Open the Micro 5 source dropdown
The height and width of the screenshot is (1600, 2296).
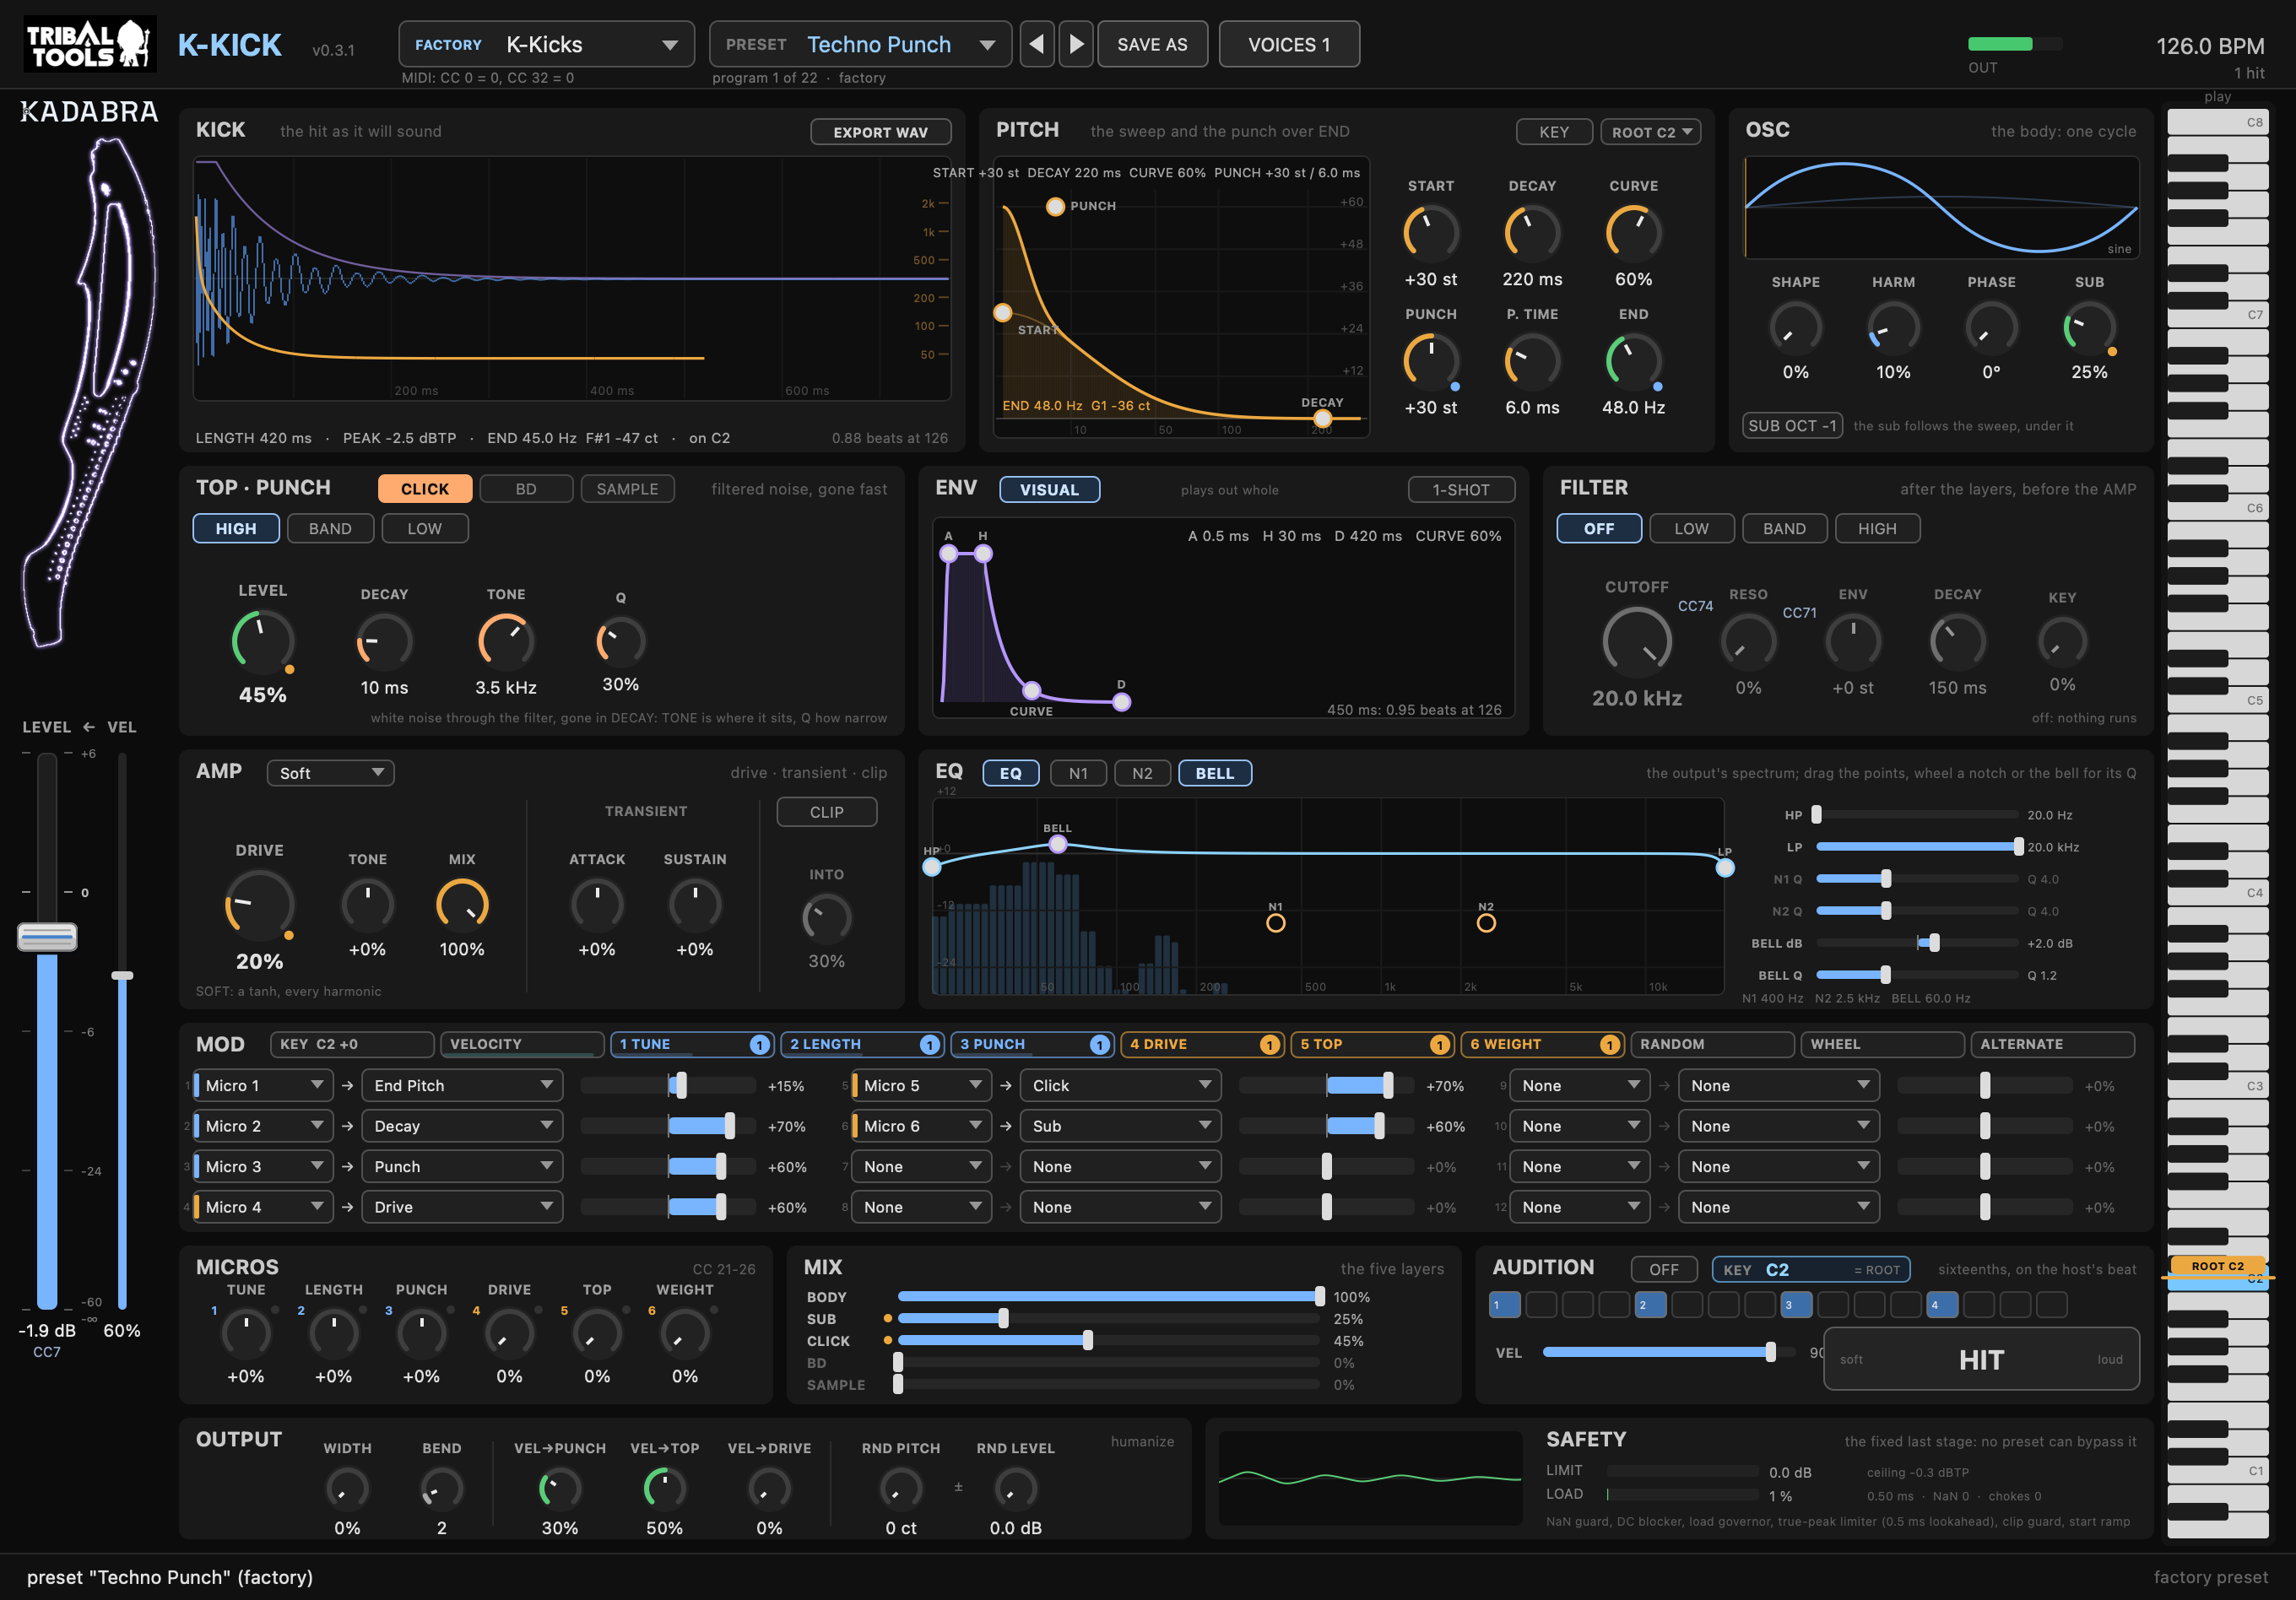click(x=921, y=1086)
